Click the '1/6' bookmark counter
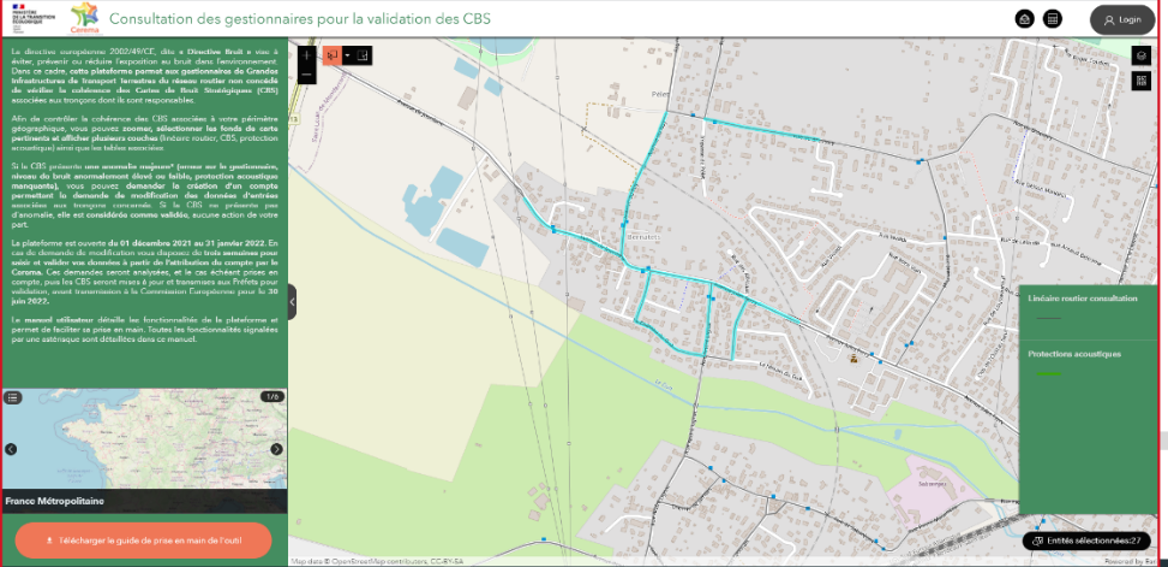The height and width of the screenshot is (567, 1168). click(x=272, y=397)
